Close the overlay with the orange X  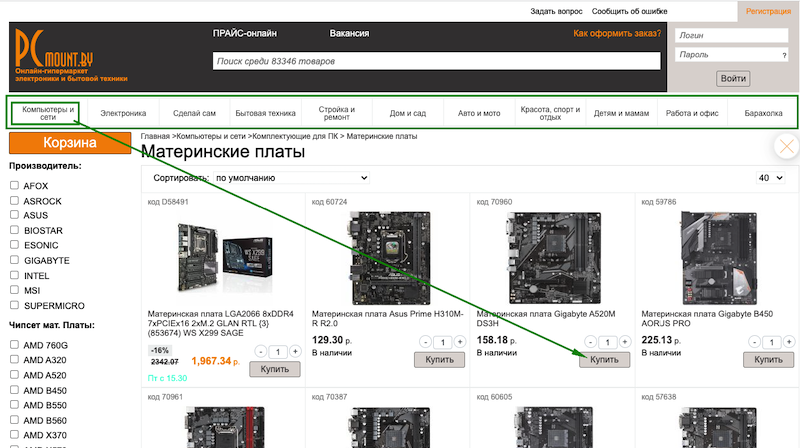786,147
